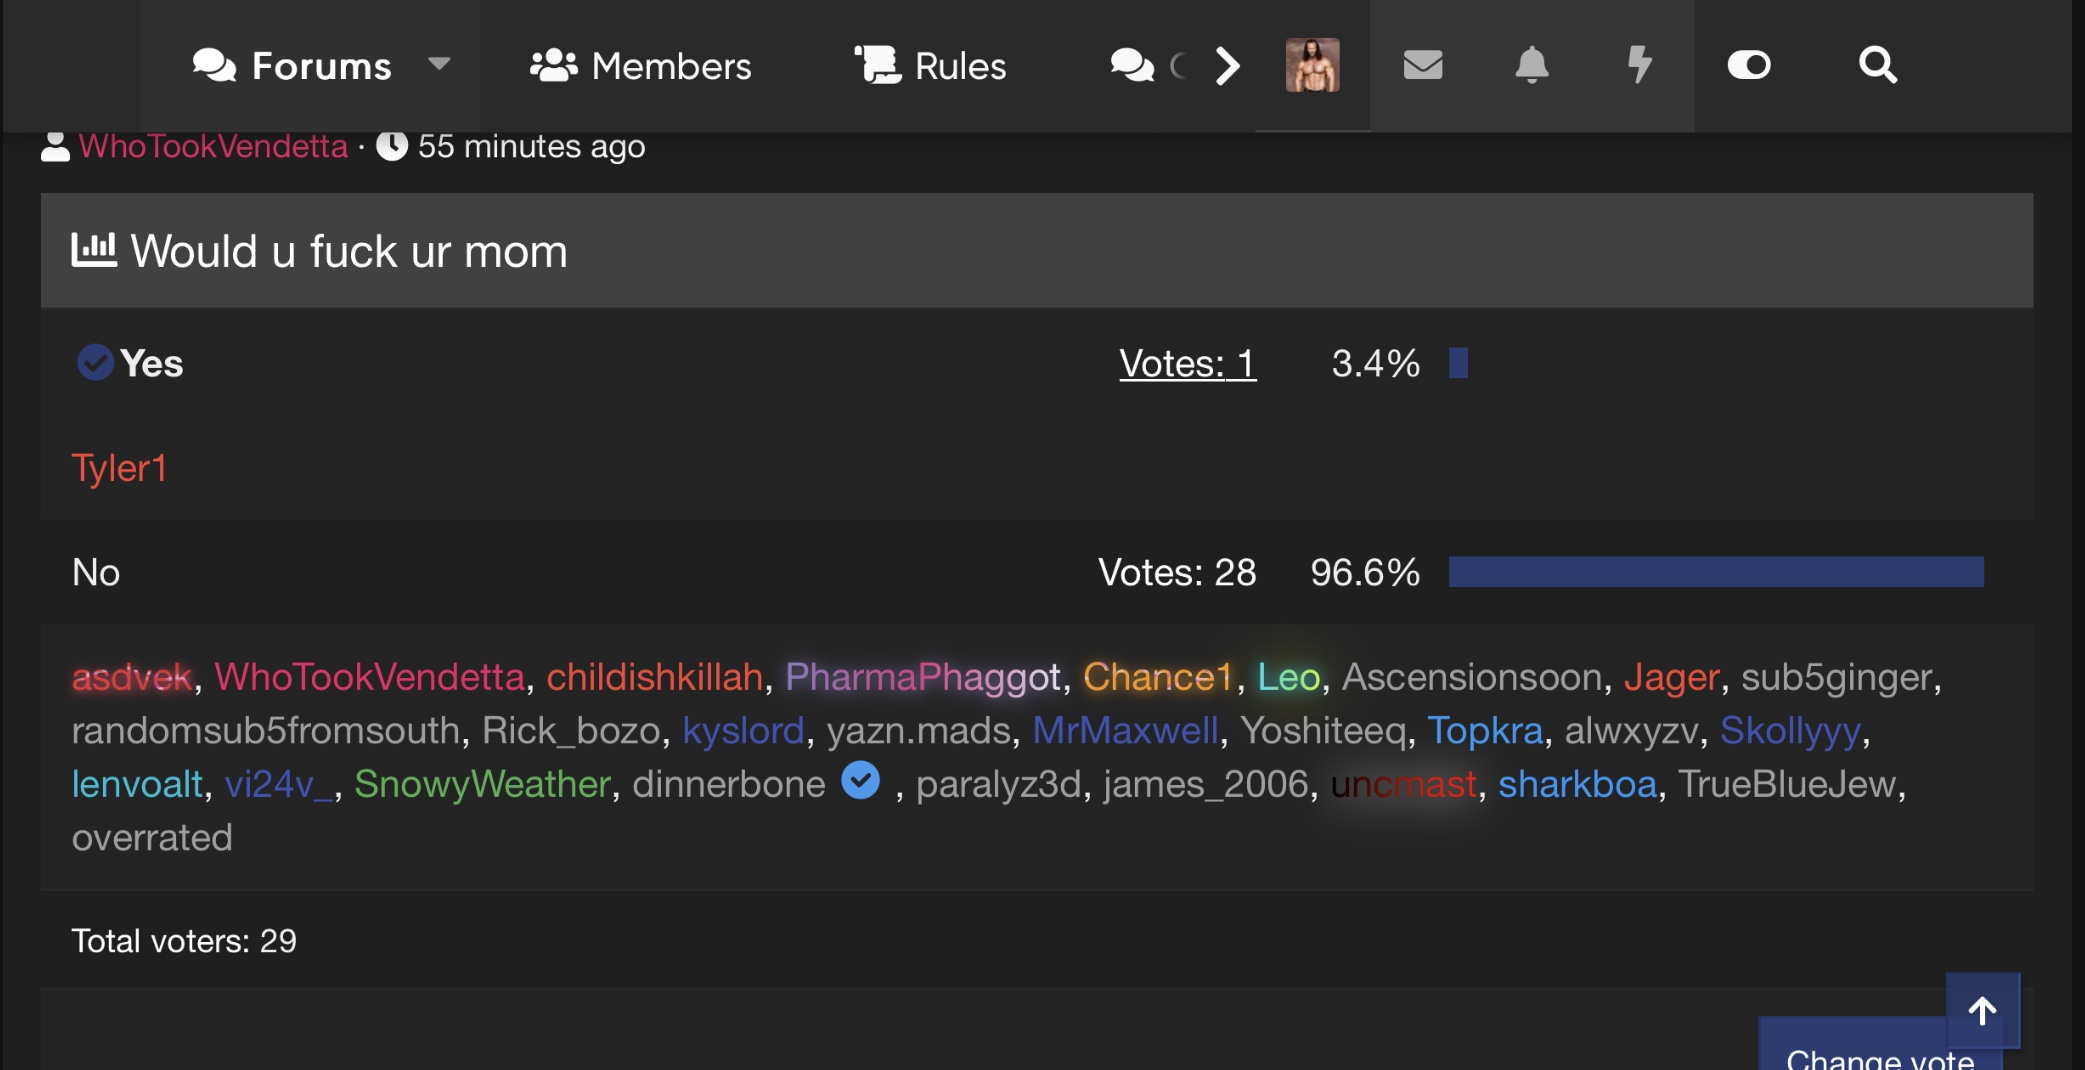Viewport: 2085px width, 1070px height.
Task: Click the scroll-to-top arrow button
Action: tap(1982, 1010)
